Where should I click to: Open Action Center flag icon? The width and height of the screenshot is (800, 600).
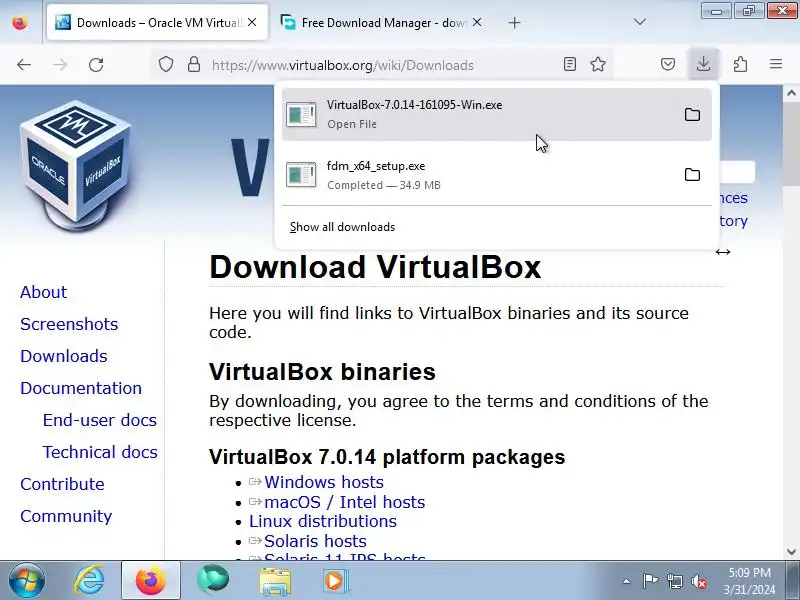650,581
